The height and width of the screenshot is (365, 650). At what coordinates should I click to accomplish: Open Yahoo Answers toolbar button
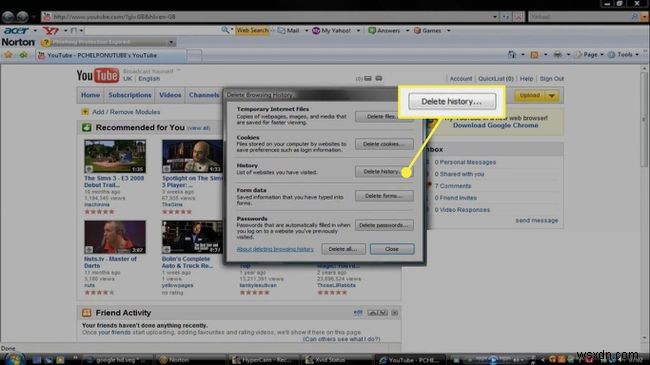tap(384, 31)
